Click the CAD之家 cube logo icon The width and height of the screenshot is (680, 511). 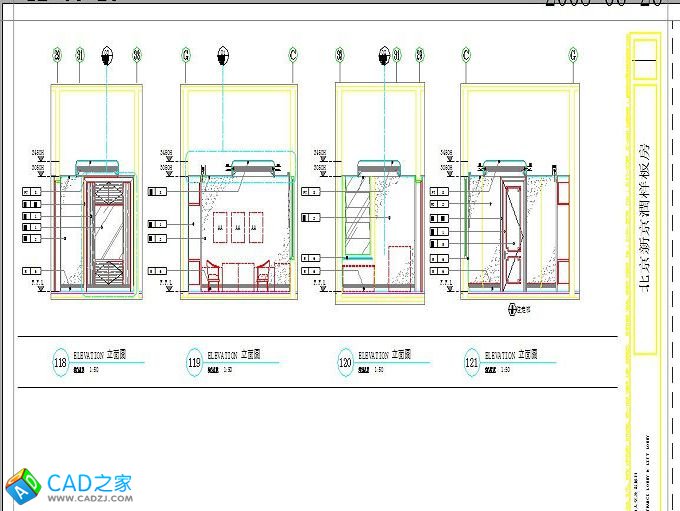coord(24,486)
